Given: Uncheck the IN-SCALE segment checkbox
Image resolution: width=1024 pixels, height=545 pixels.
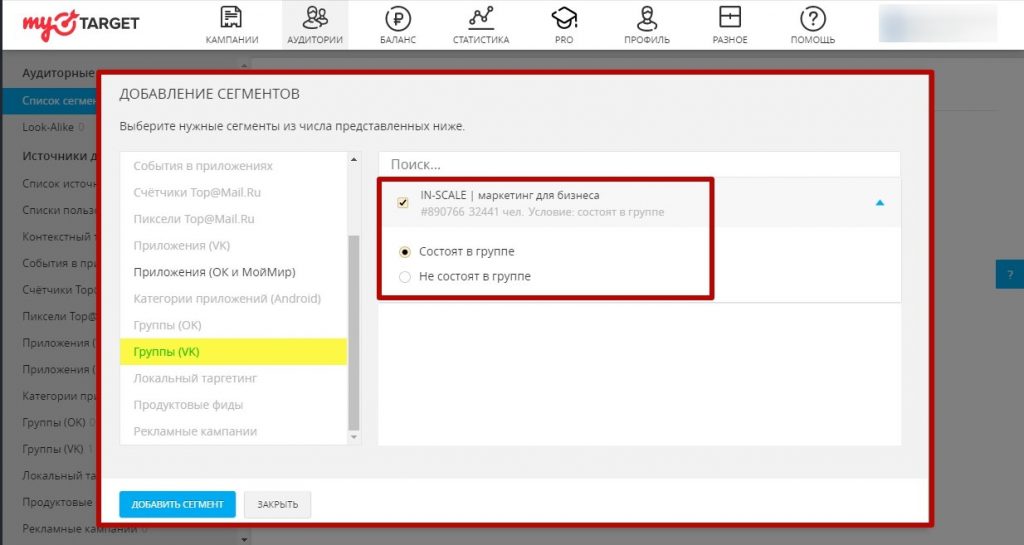Looking at the screenshot, I should (403, 203).
